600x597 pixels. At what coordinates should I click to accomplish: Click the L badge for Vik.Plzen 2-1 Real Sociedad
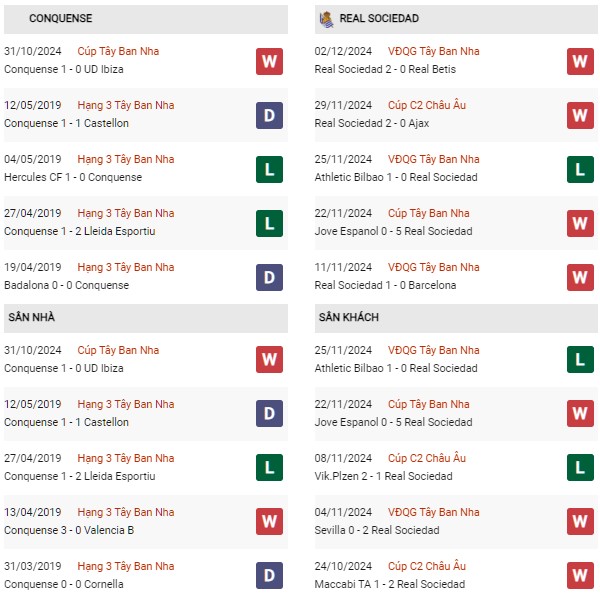pos(580,467)
